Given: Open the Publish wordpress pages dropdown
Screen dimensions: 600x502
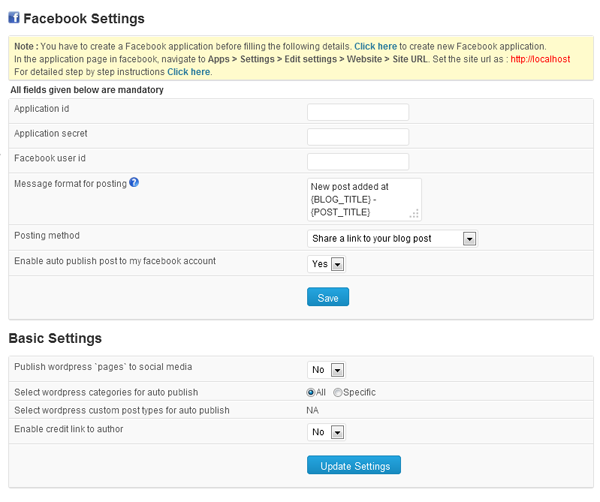Looking at the screenshot, I should pyautogui.click(x=327, y=370).
